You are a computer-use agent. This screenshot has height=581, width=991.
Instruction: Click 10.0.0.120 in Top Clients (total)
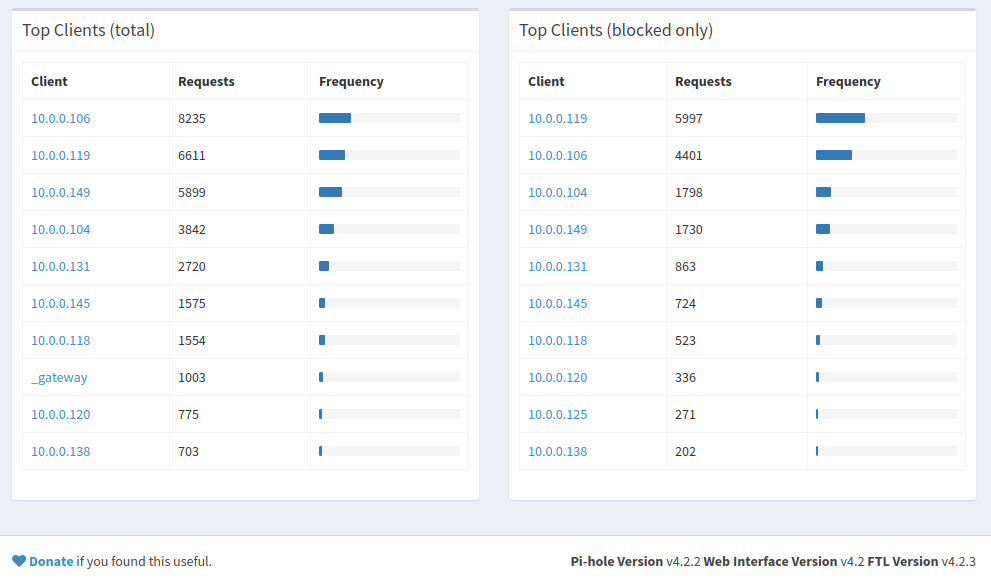(60, 414)
